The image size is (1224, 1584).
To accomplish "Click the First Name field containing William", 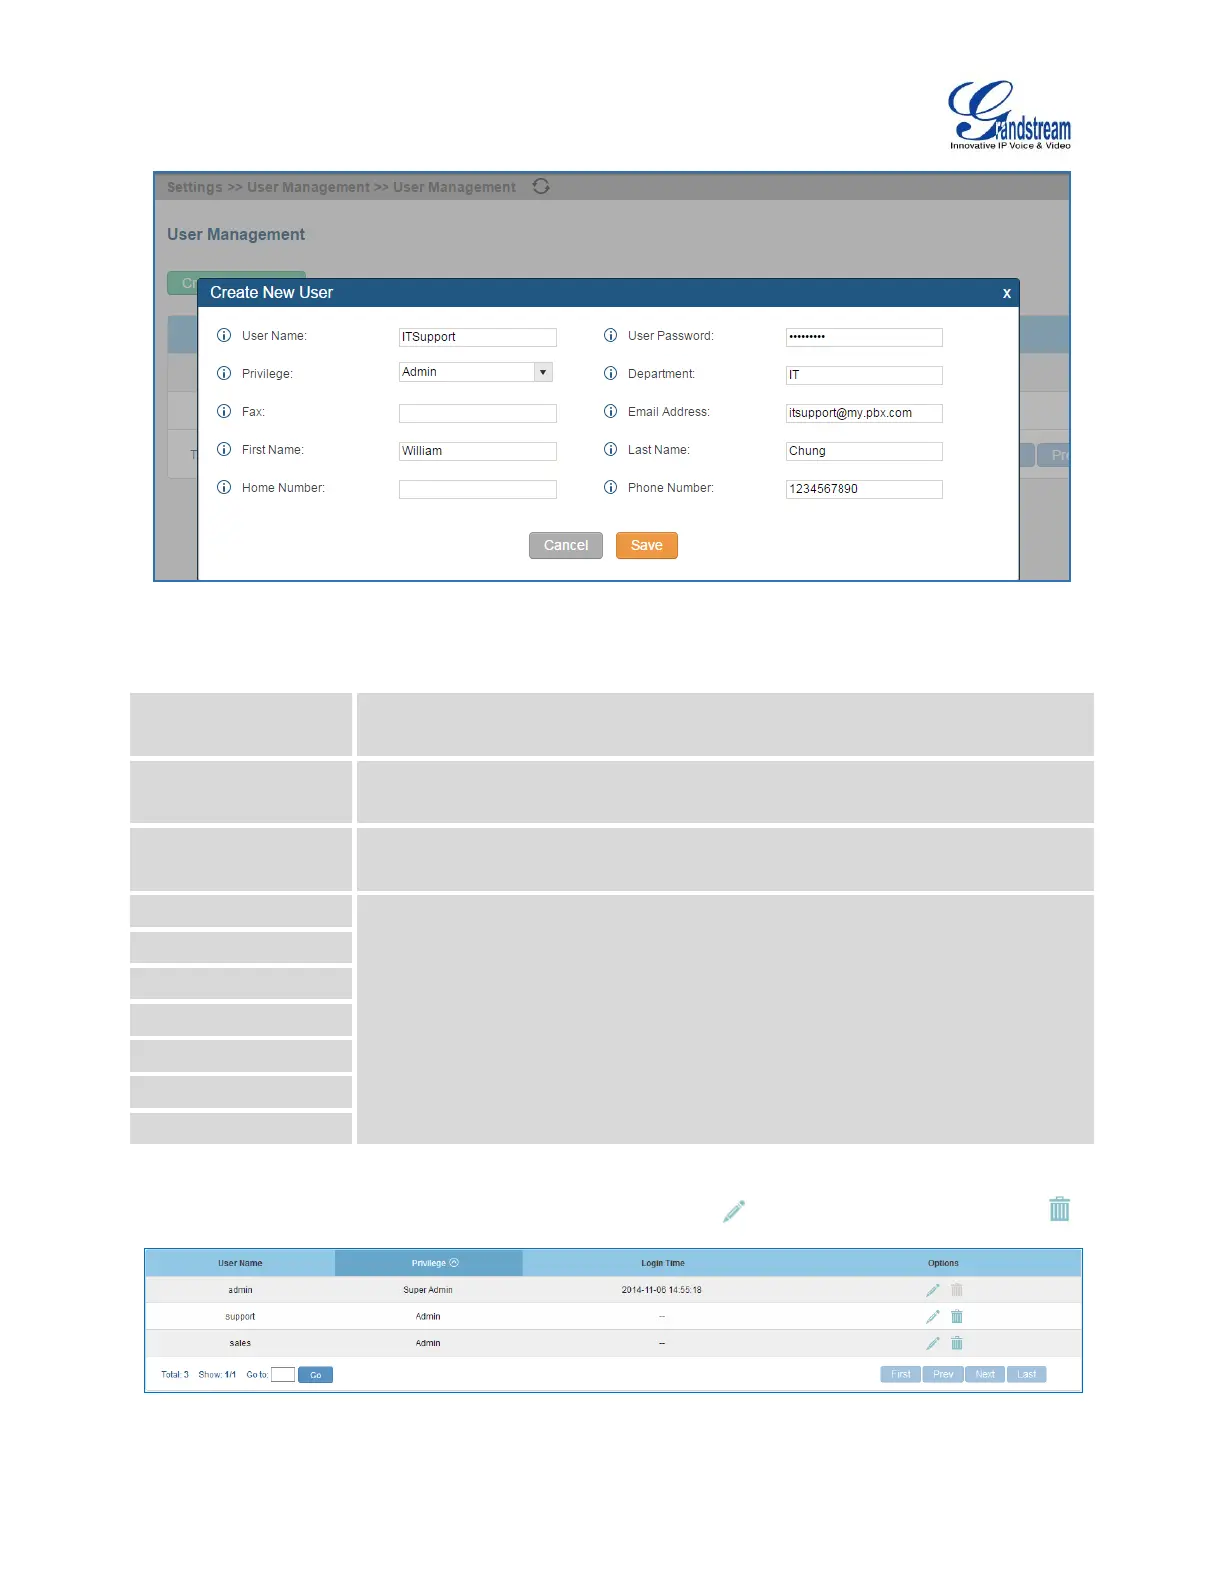I will point(478,451).
